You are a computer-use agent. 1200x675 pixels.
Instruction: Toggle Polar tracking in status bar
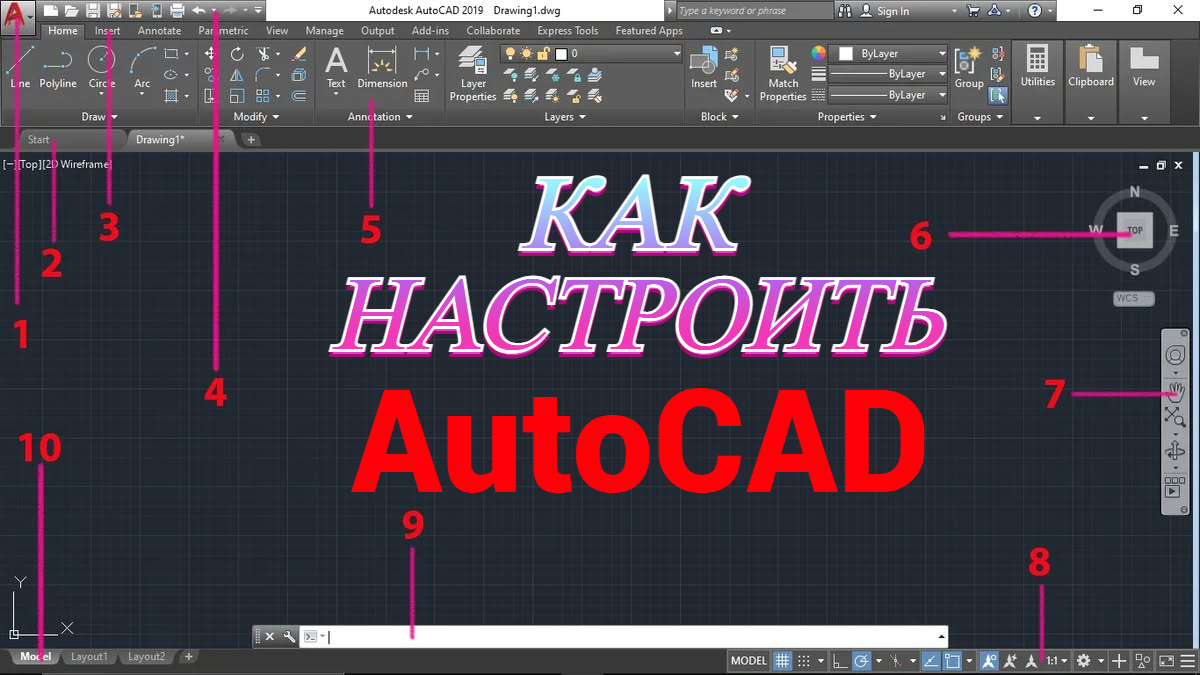tap(861, 661)
